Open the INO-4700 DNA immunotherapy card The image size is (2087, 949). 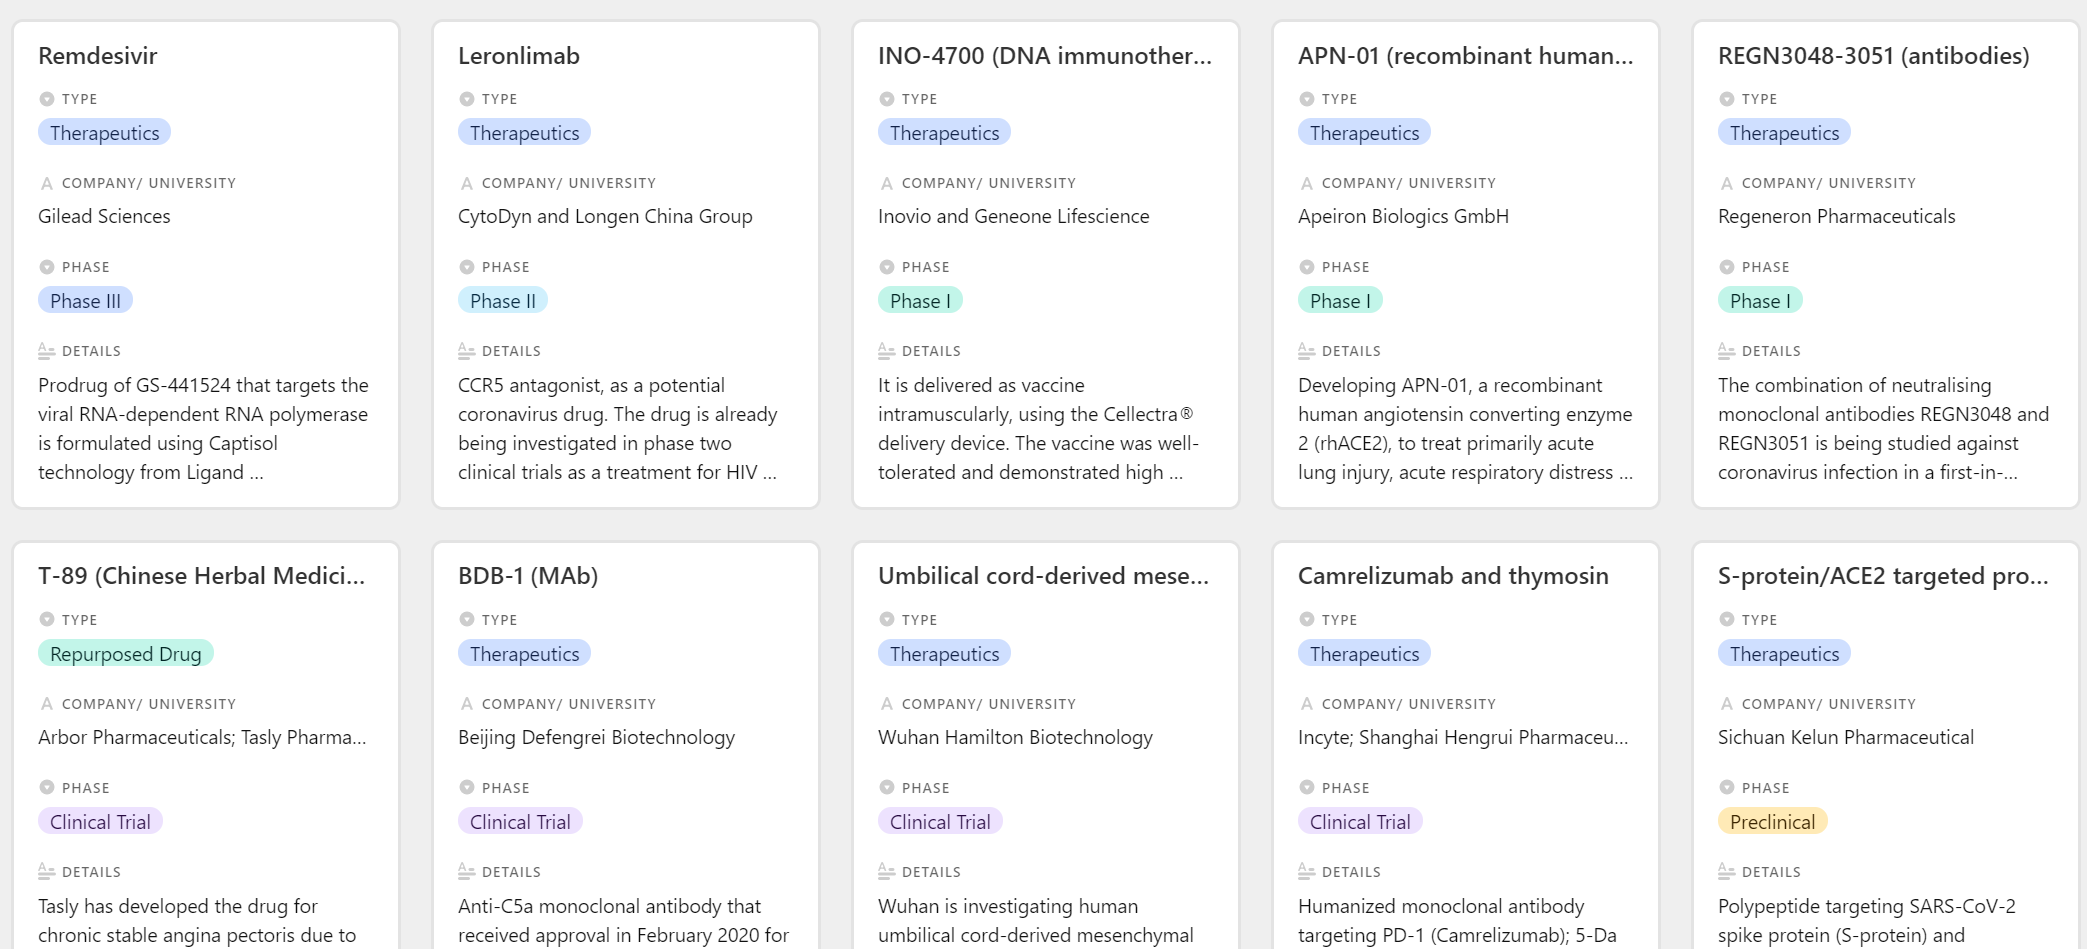click(1044, 56)
